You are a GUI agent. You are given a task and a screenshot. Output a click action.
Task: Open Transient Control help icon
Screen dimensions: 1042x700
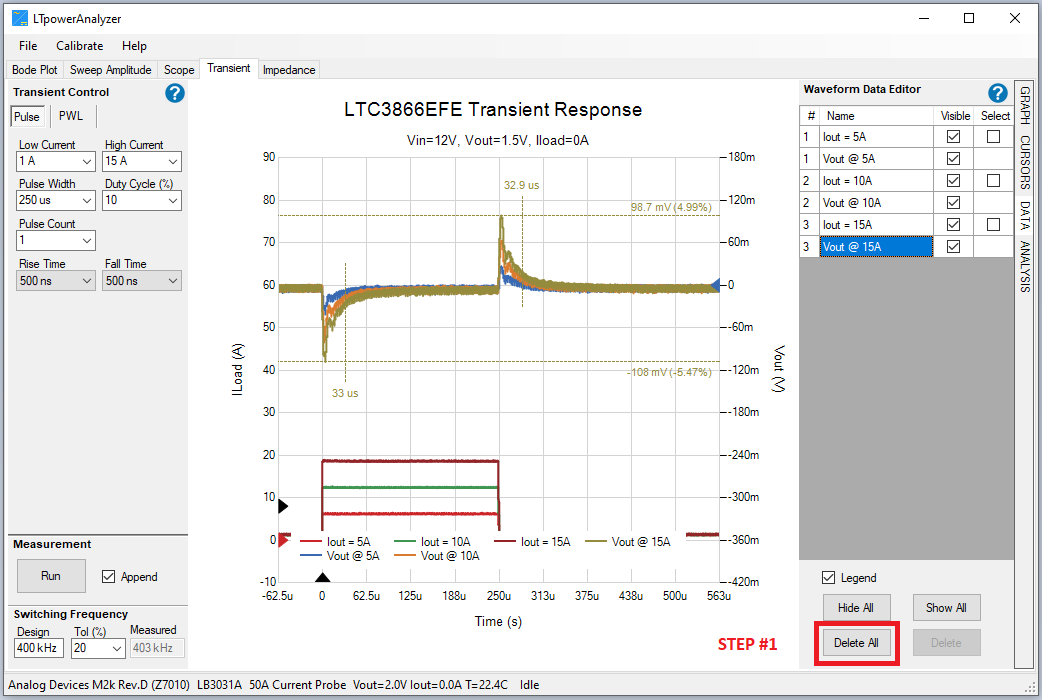coord(175,93)
